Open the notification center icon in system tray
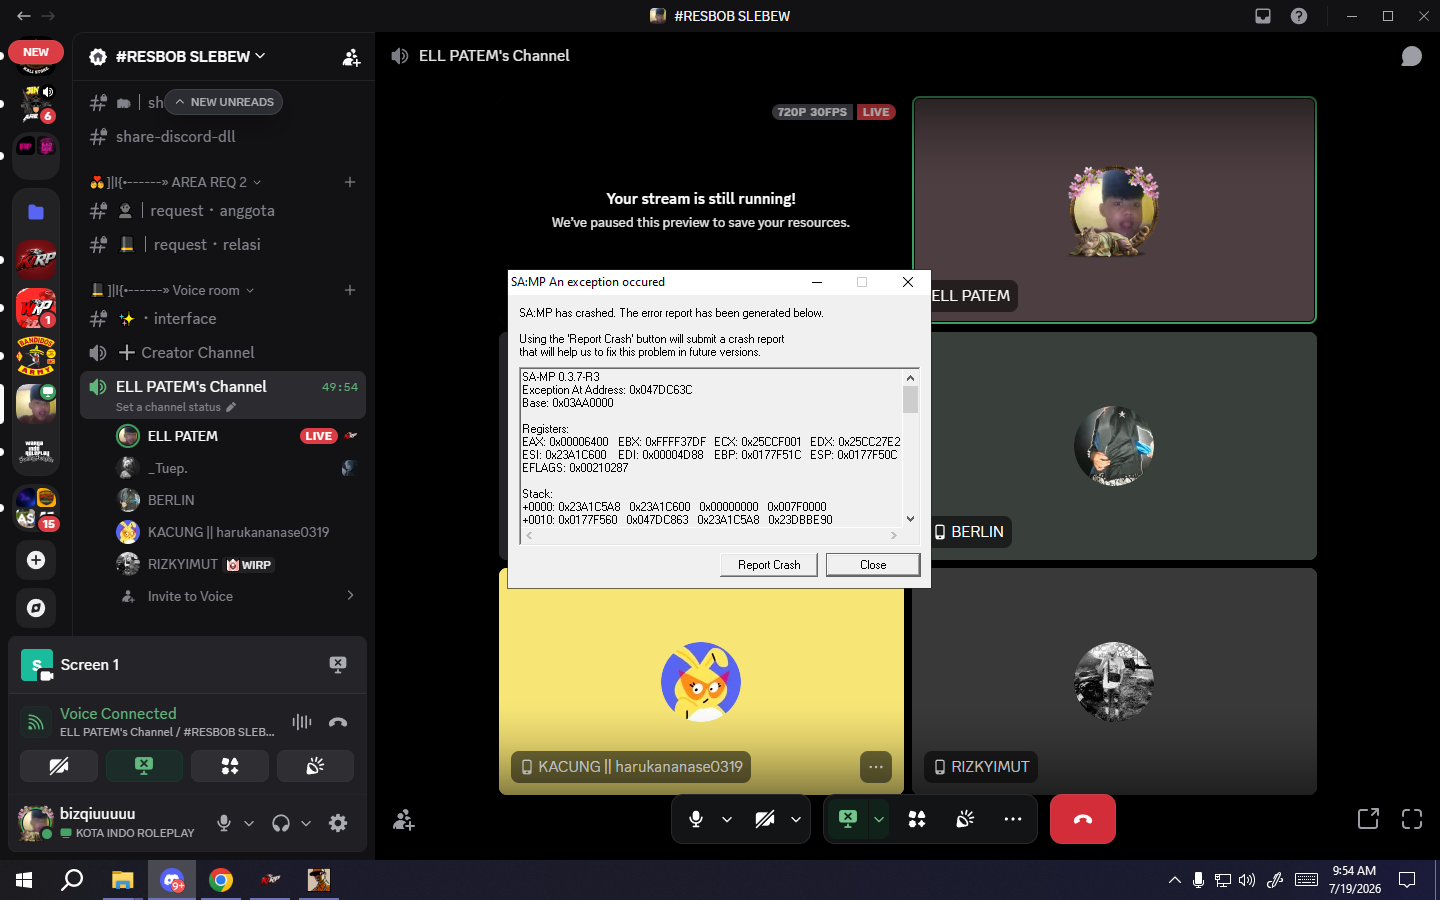The image size is (1440, 900). point(1407,880)
